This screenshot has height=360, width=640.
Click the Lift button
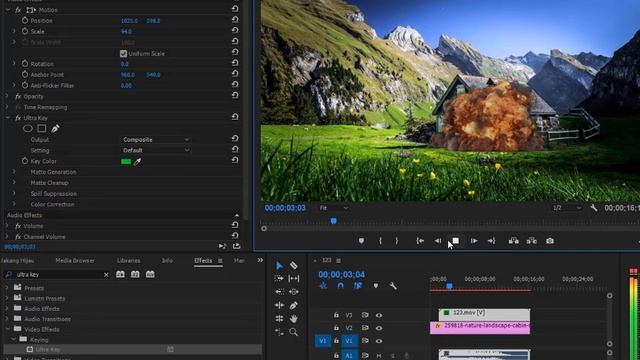513,241
